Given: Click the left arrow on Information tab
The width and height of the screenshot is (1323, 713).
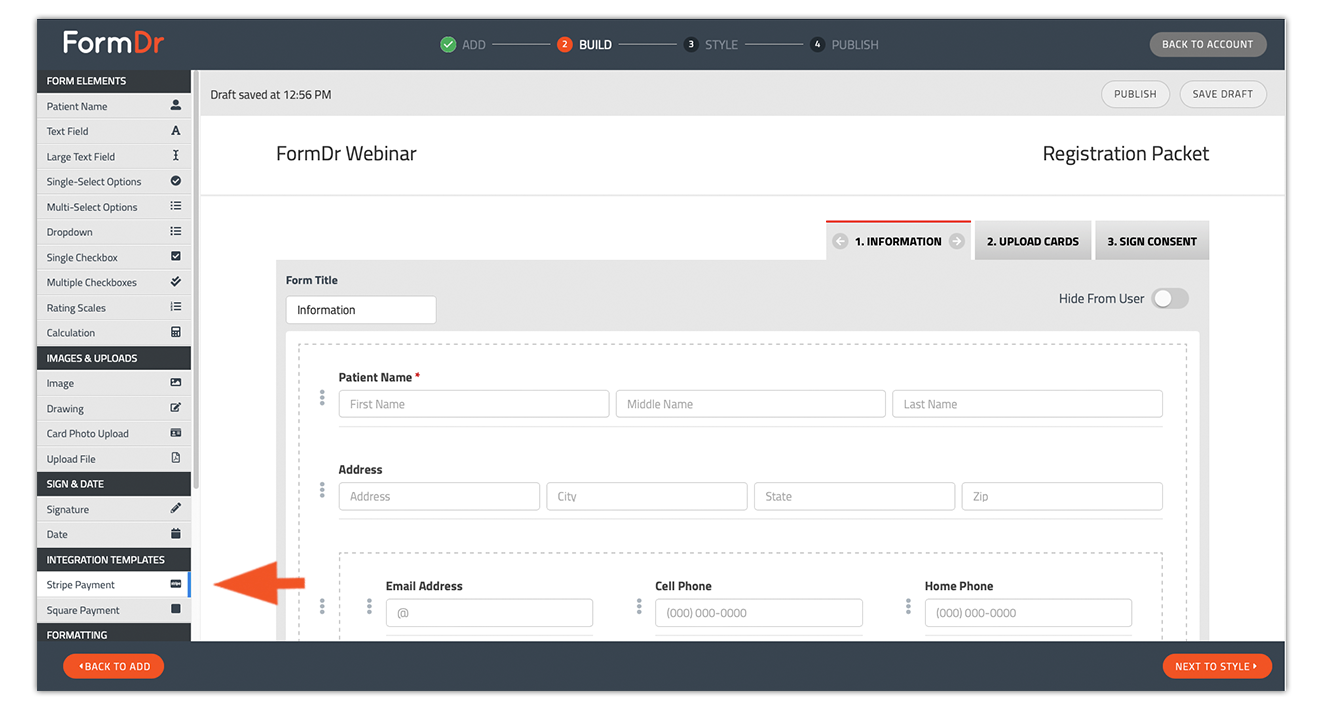Looking at the screenshot, I should tap(840, 241).
